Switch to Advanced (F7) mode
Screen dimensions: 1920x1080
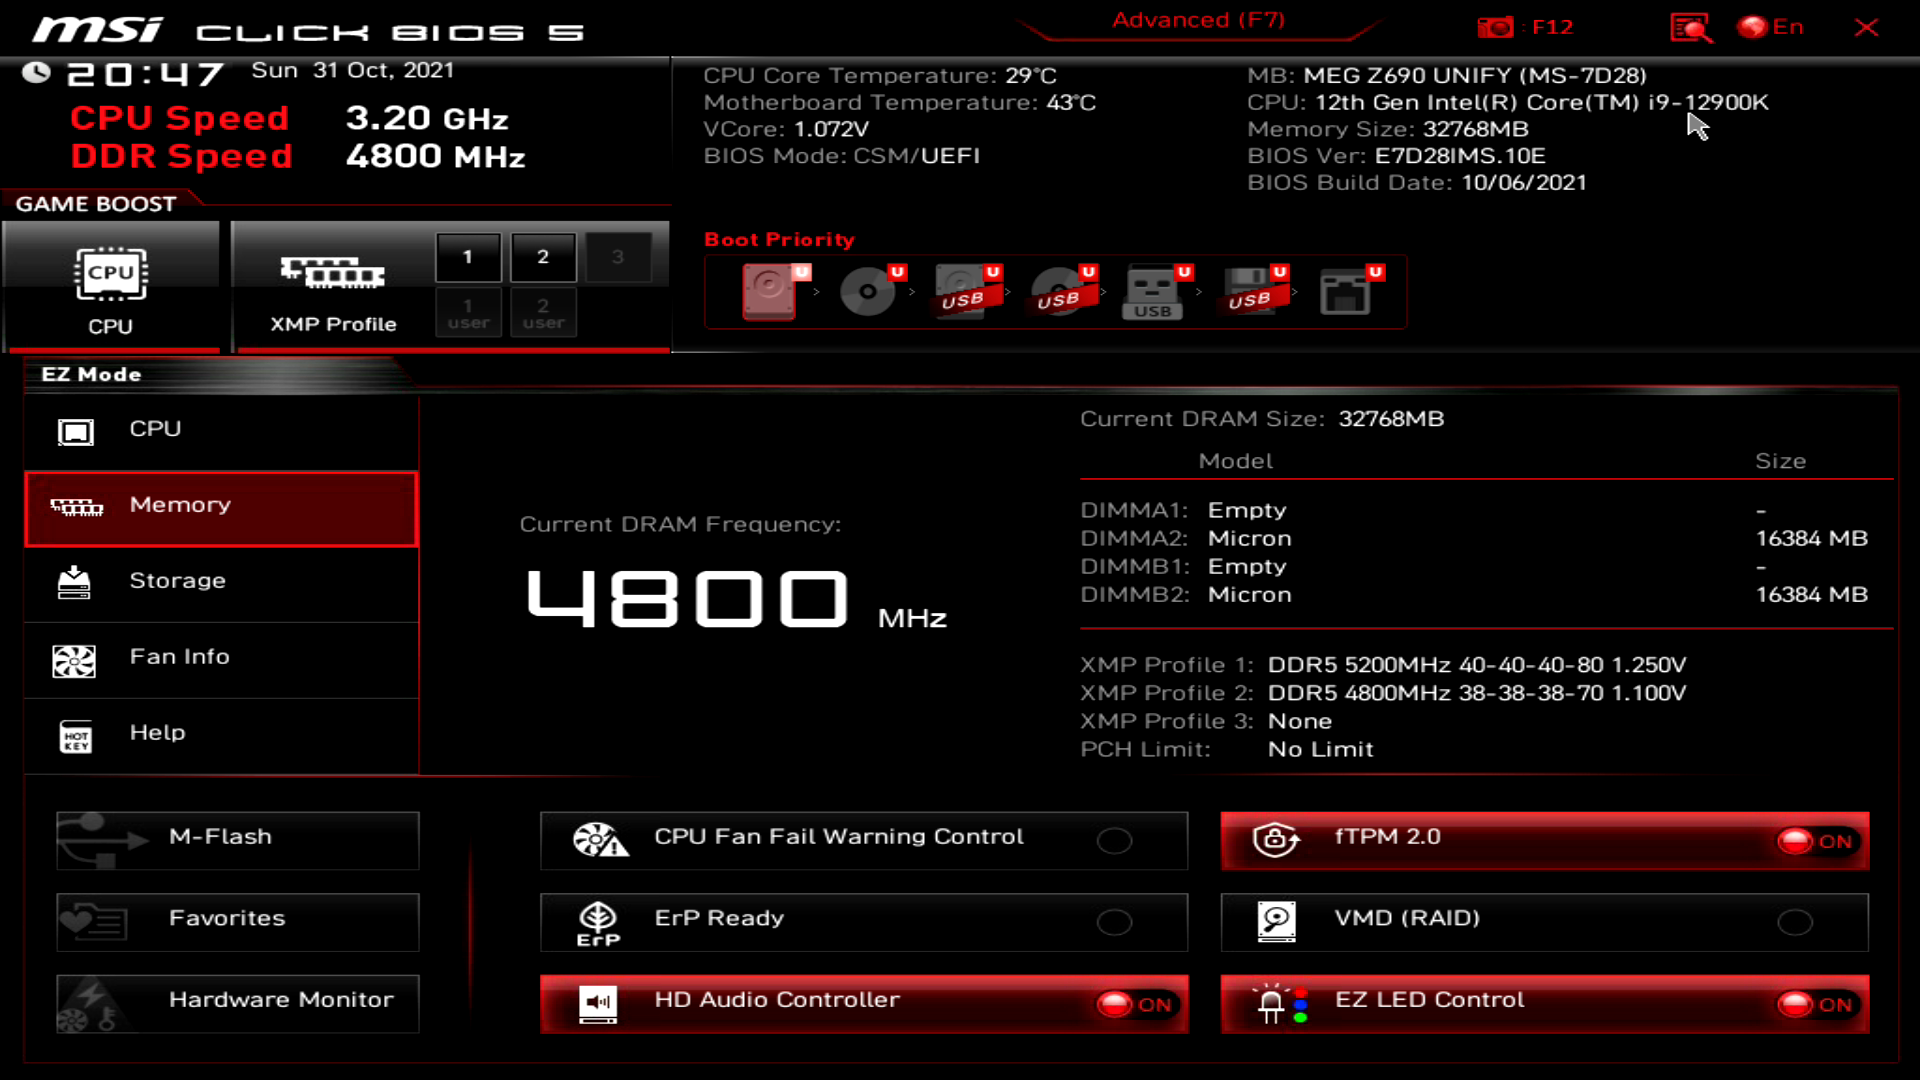tap(1198, 20)
